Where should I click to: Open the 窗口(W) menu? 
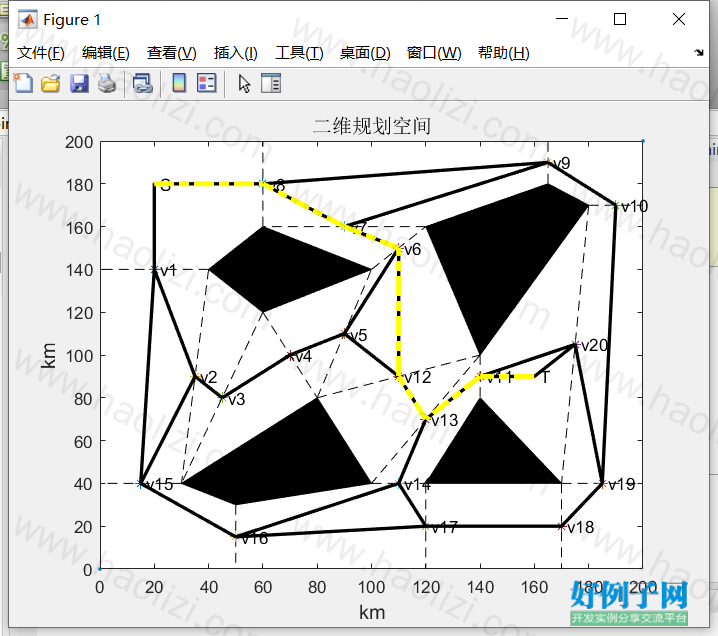[434, 53]
